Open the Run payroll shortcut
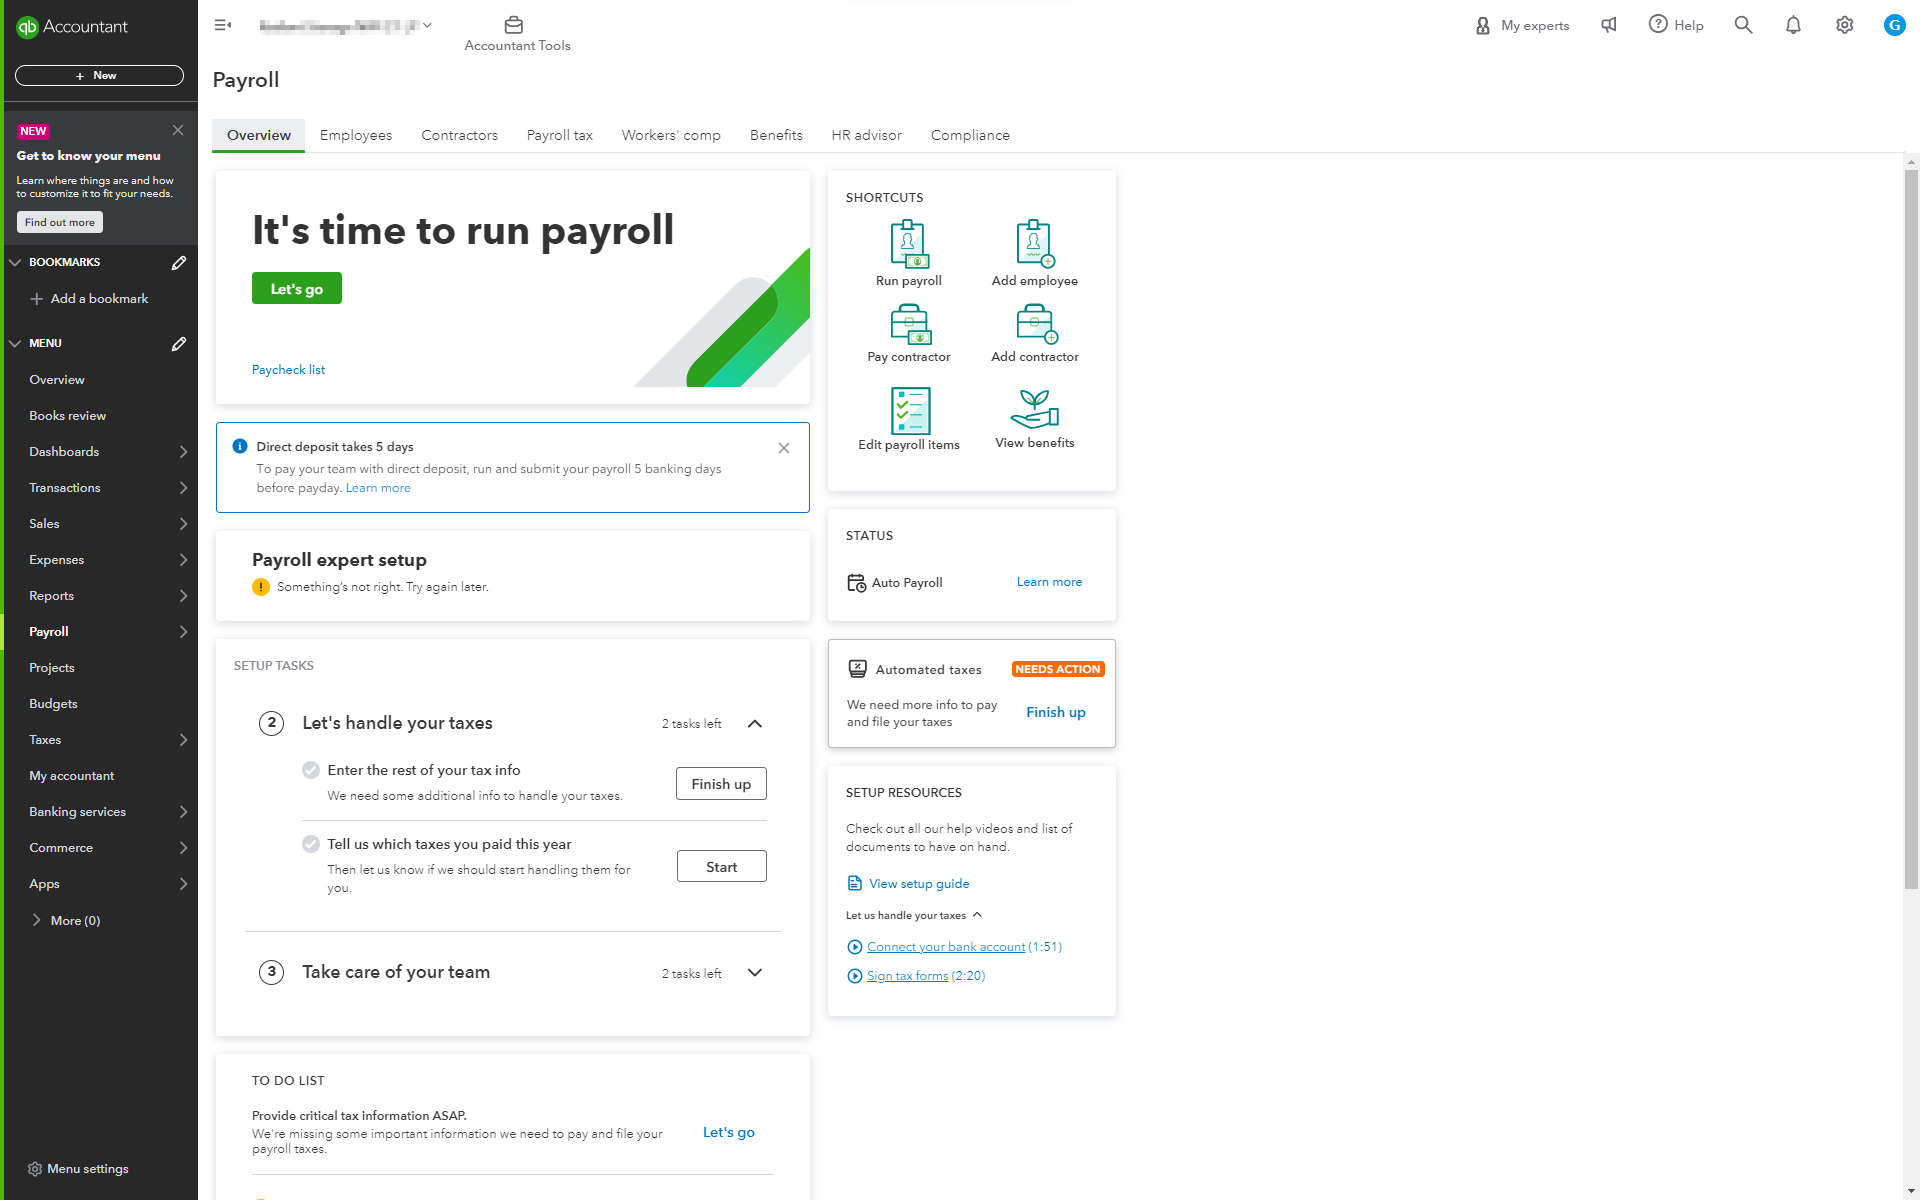The height and width of the screenshot is (1200, 1920). click(x=907, y=244)
